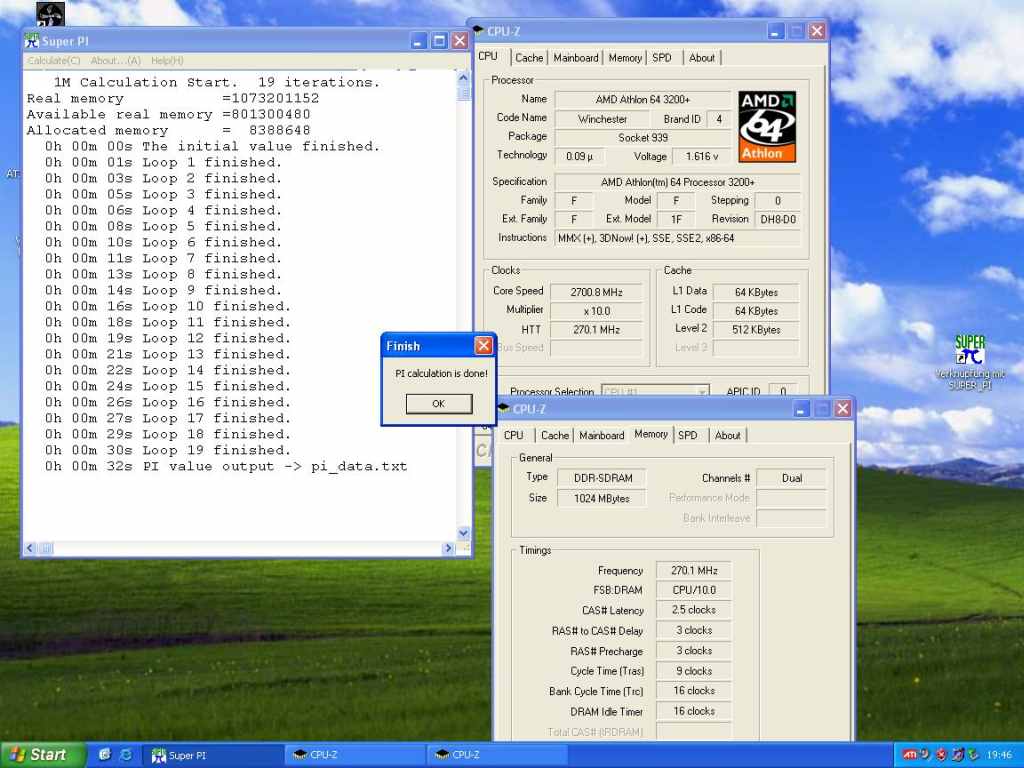Minimize the upper CPU-Z window

[775, 31]
